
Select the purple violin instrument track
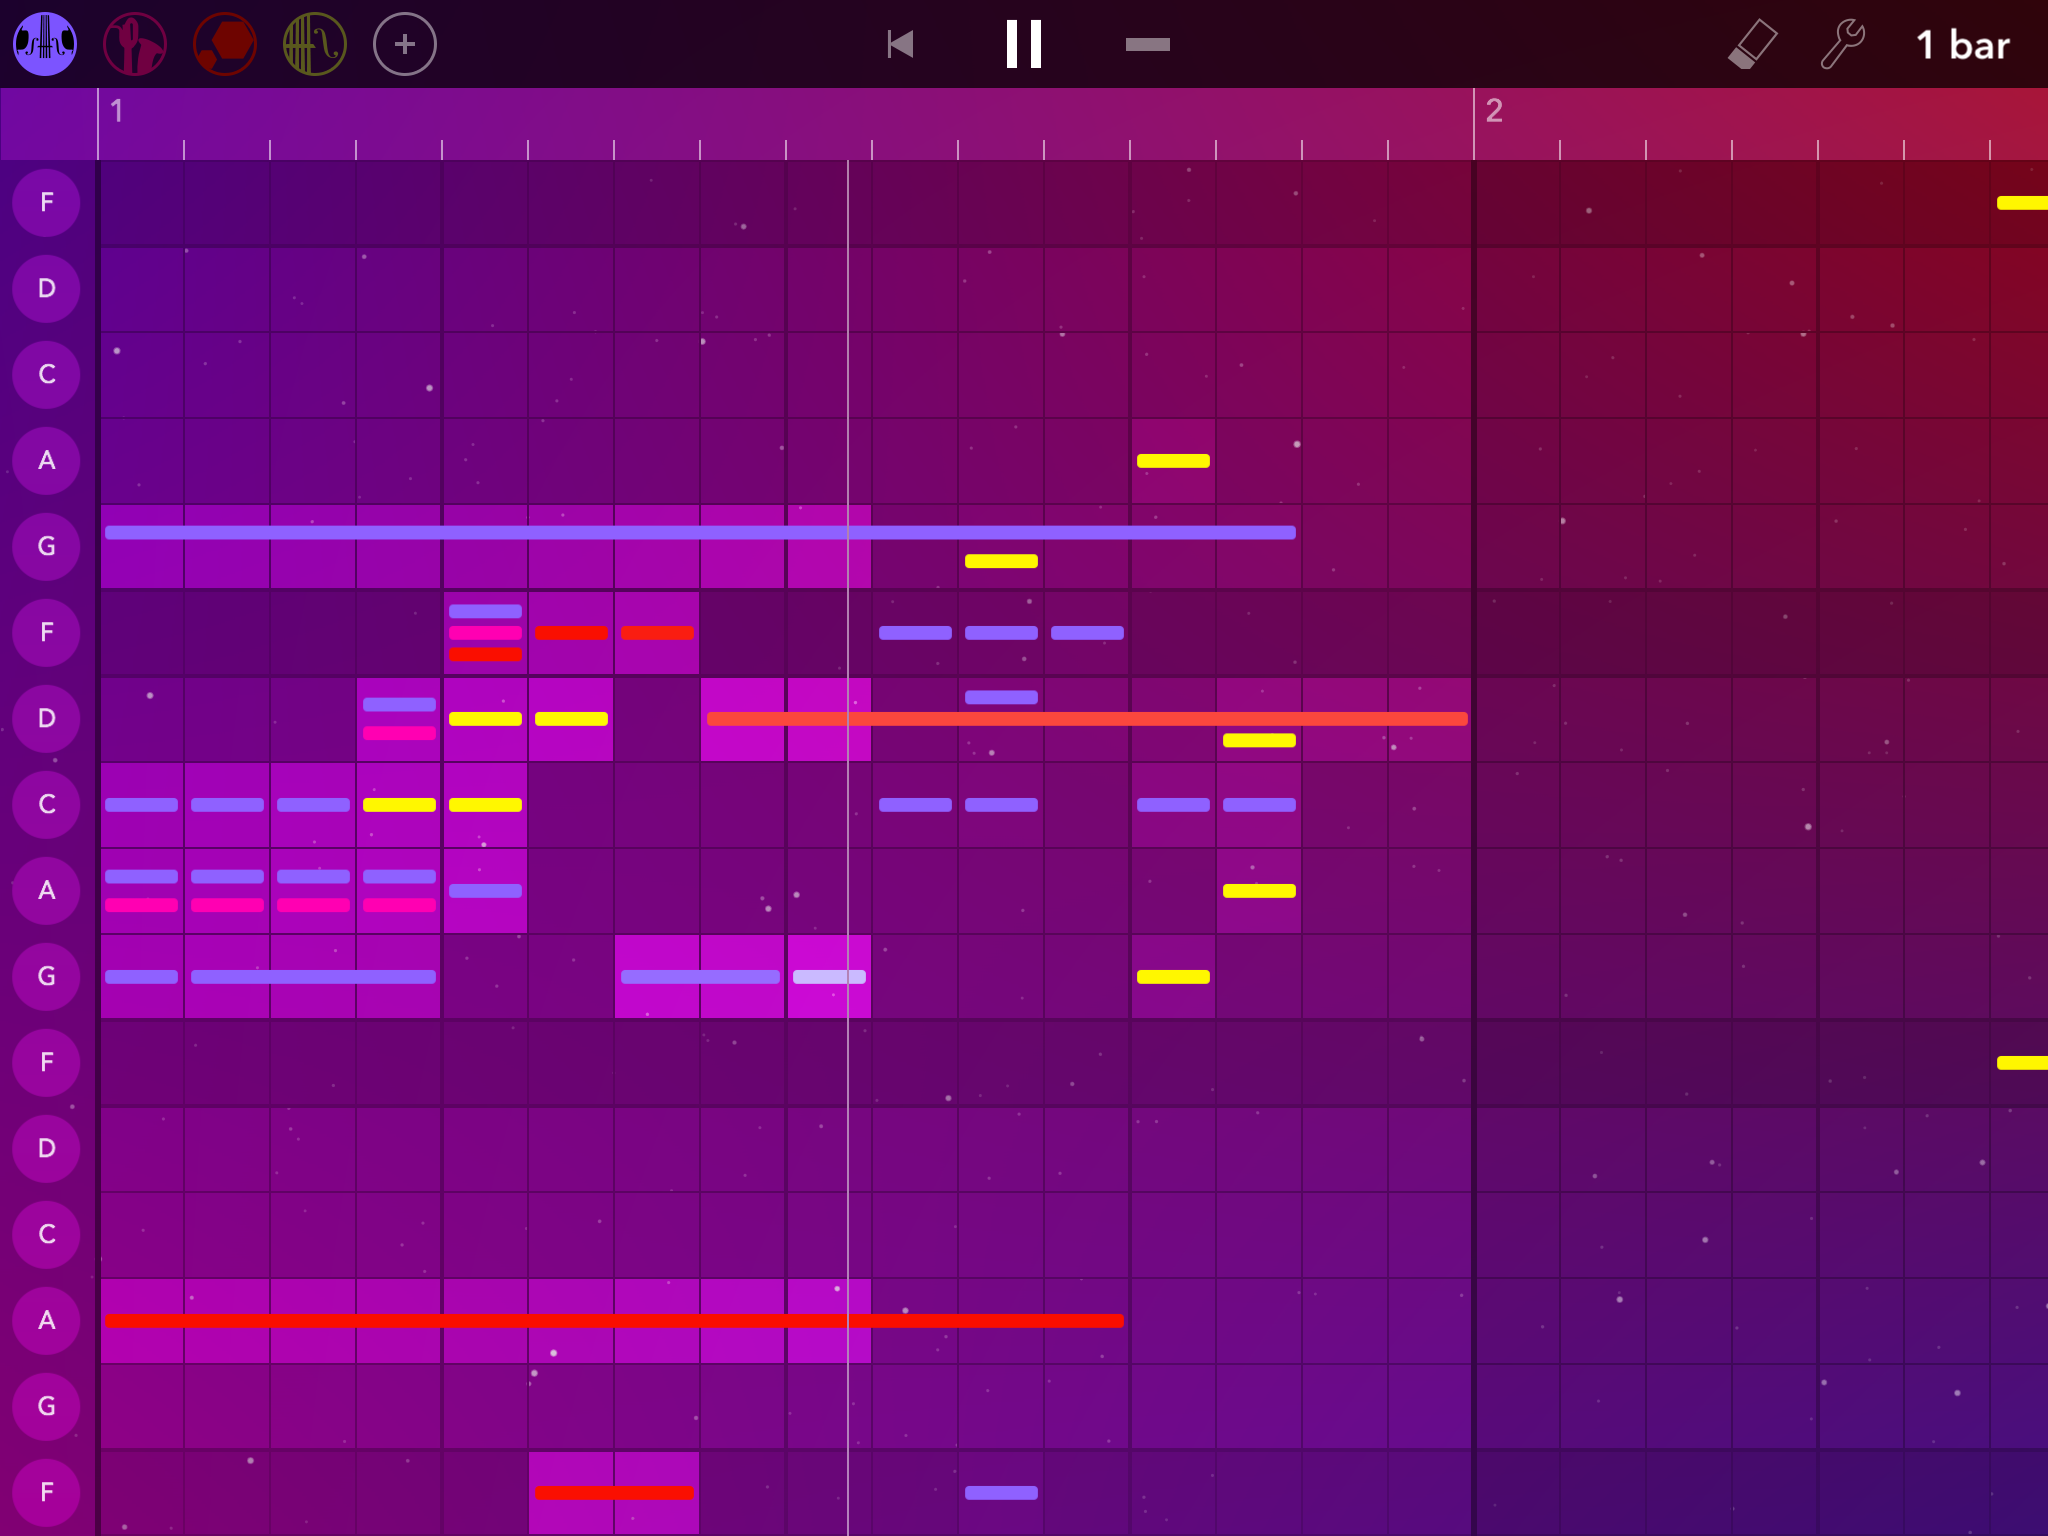[45, 44]
